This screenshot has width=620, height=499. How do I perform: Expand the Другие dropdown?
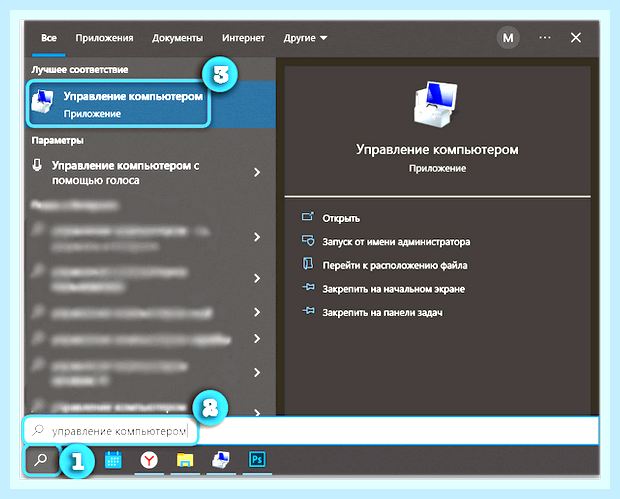305,38
